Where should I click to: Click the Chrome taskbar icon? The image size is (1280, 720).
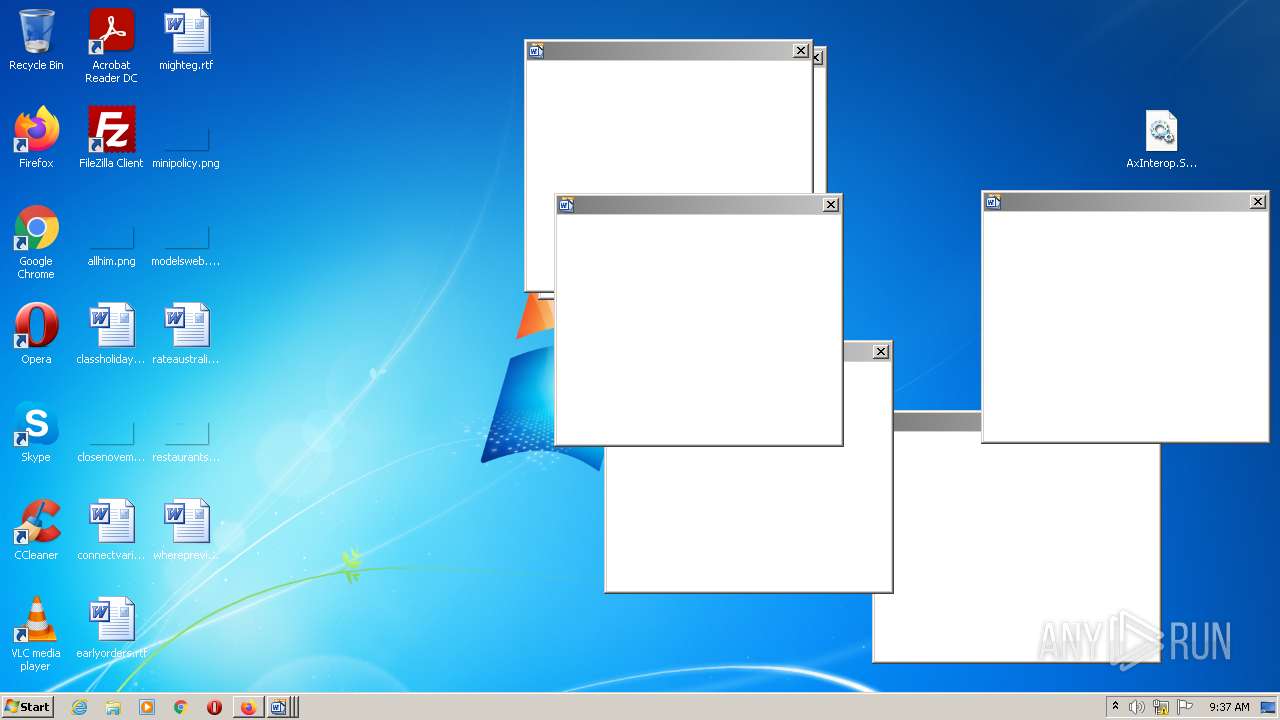tap(181, 707)
